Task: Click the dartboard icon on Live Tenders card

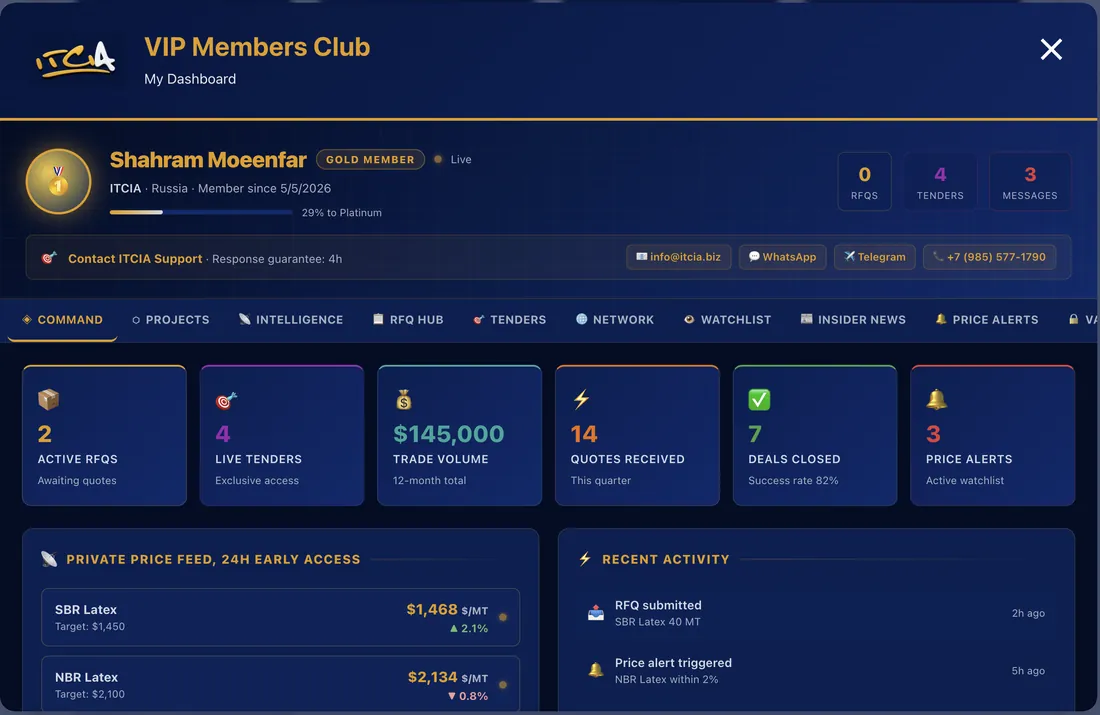Action: click(x=226, y=400)
